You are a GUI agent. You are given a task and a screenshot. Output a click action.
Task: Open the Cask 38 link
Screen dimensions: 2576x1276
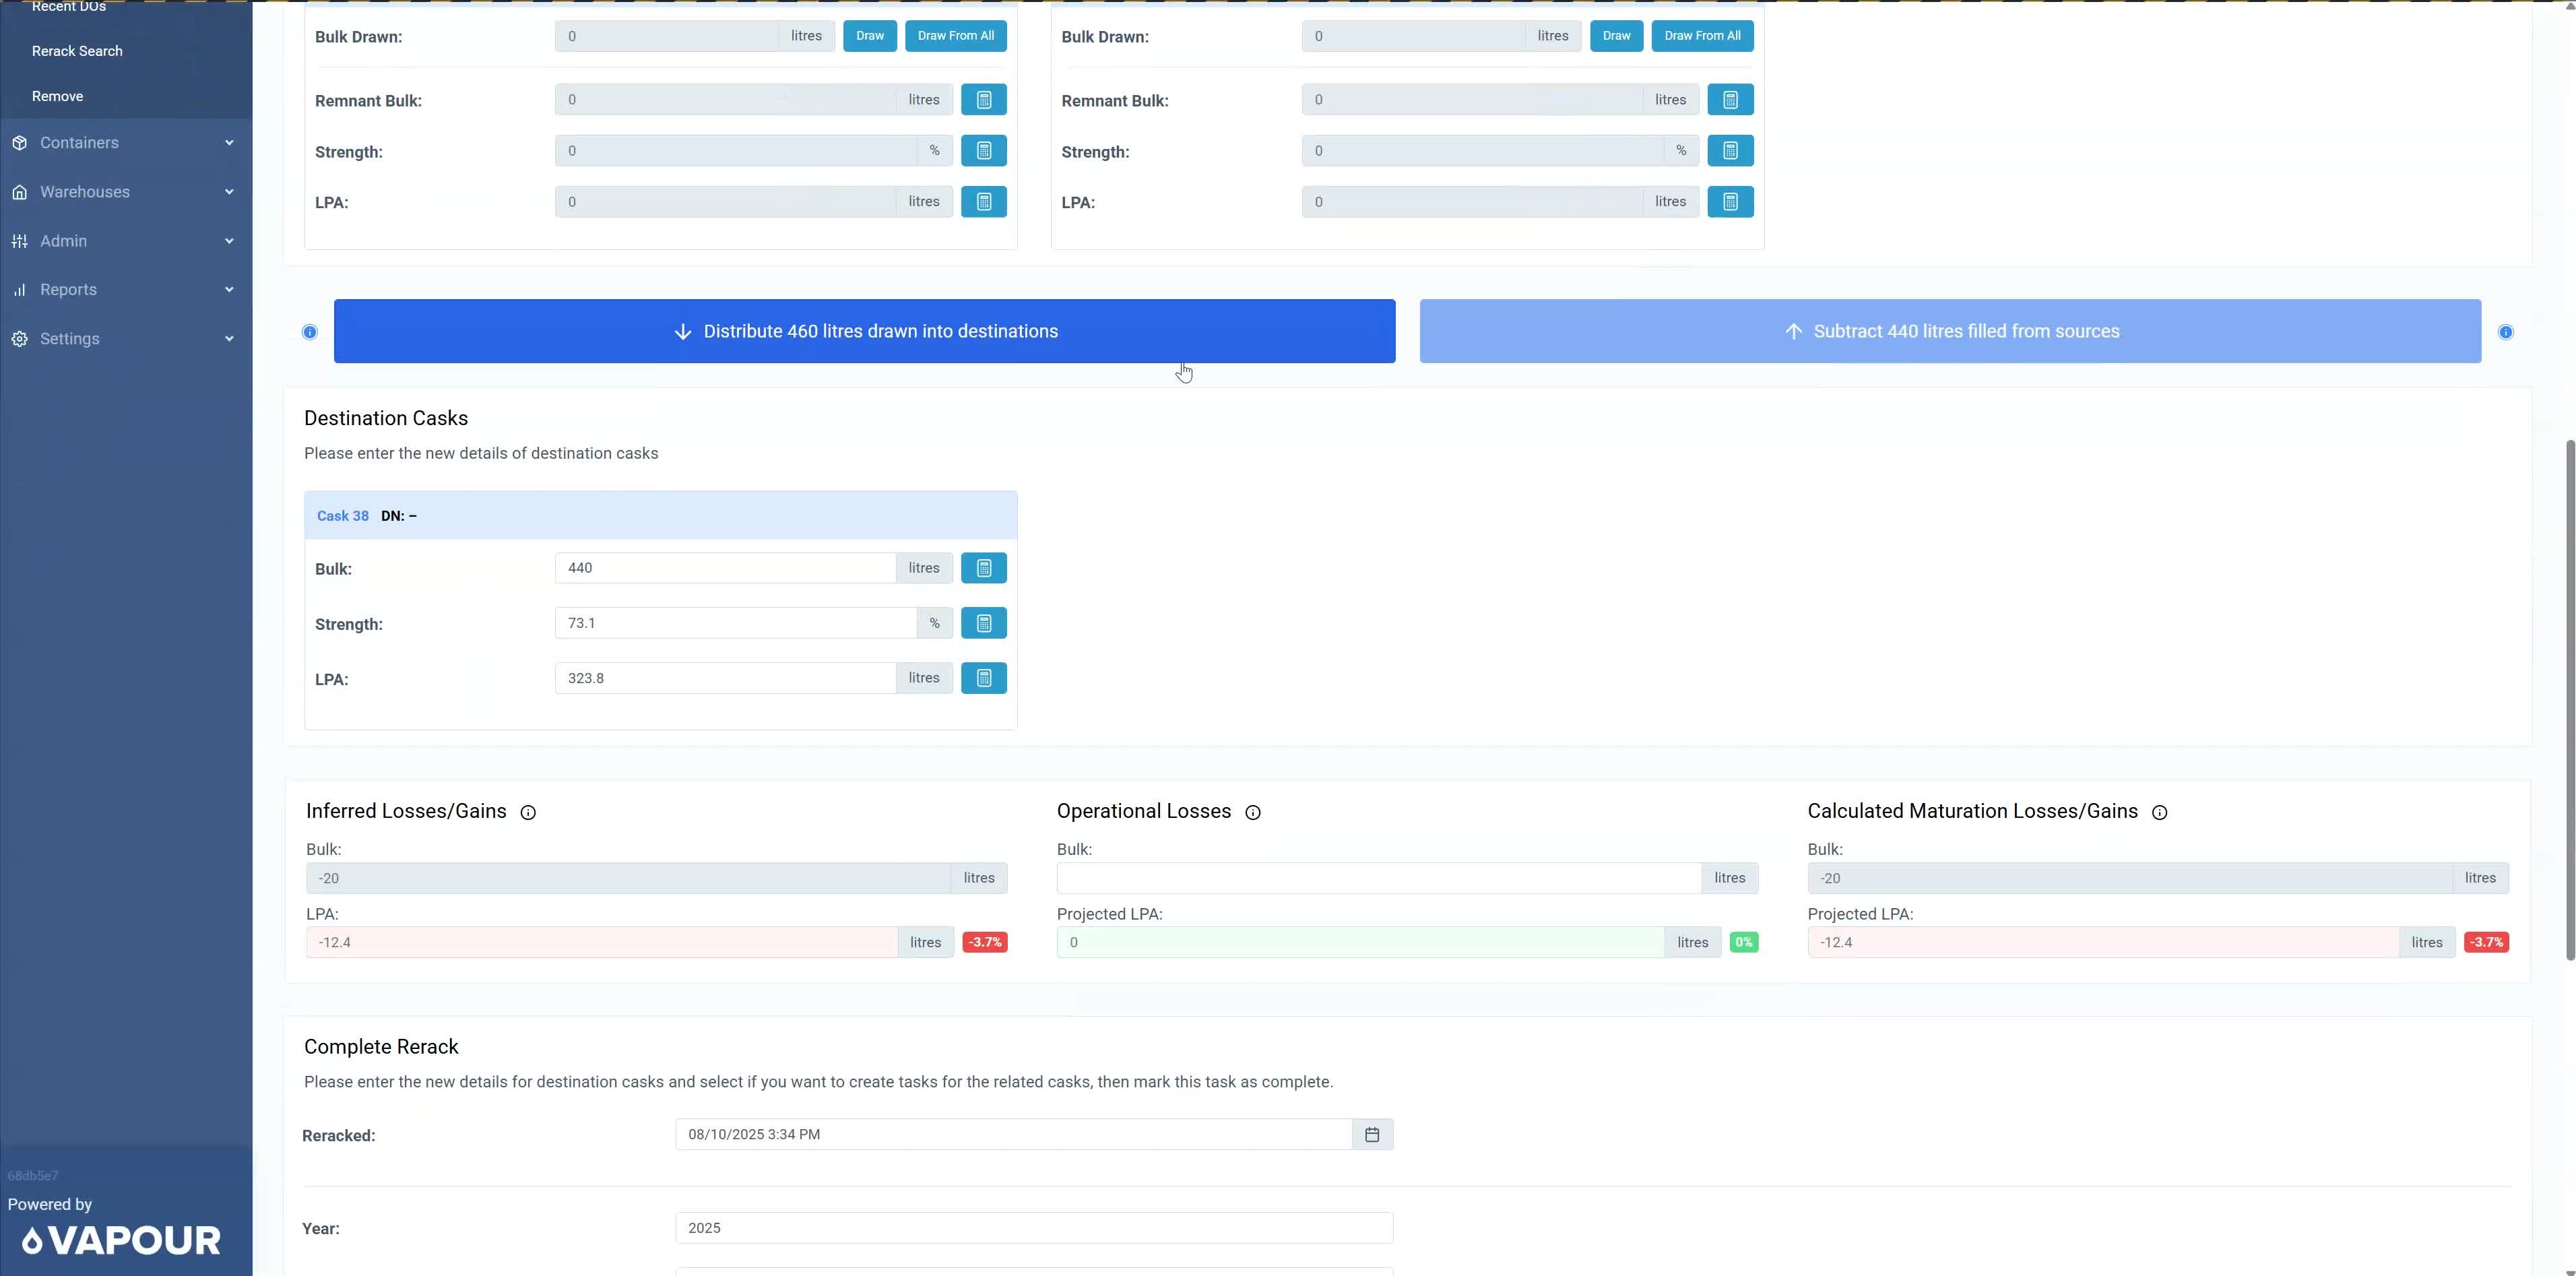pyautogui.click(x=342, y=516)
